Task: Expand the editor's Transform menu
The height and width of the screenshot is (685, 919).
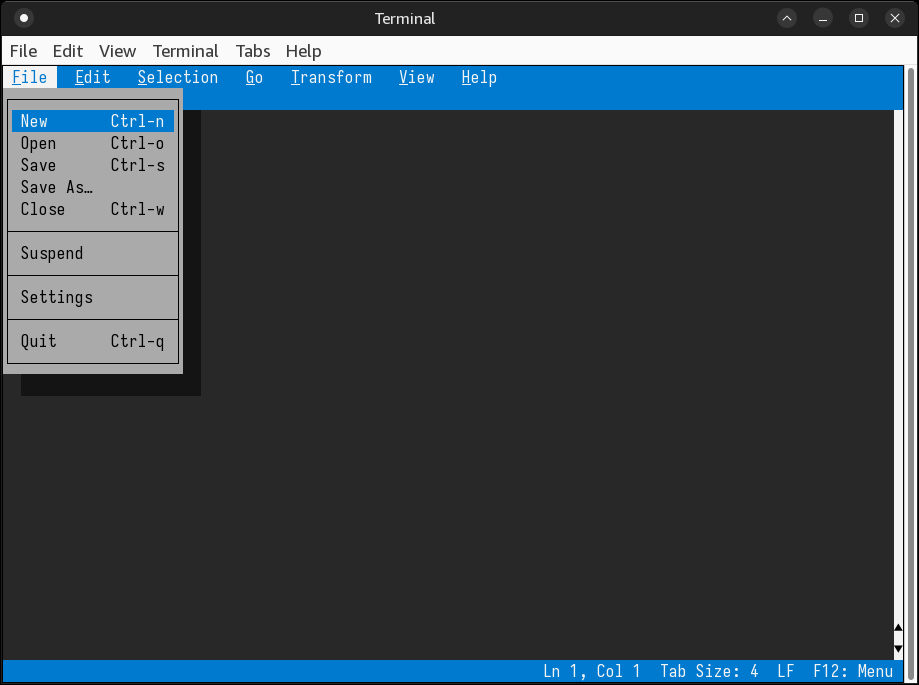Action: 331,77
